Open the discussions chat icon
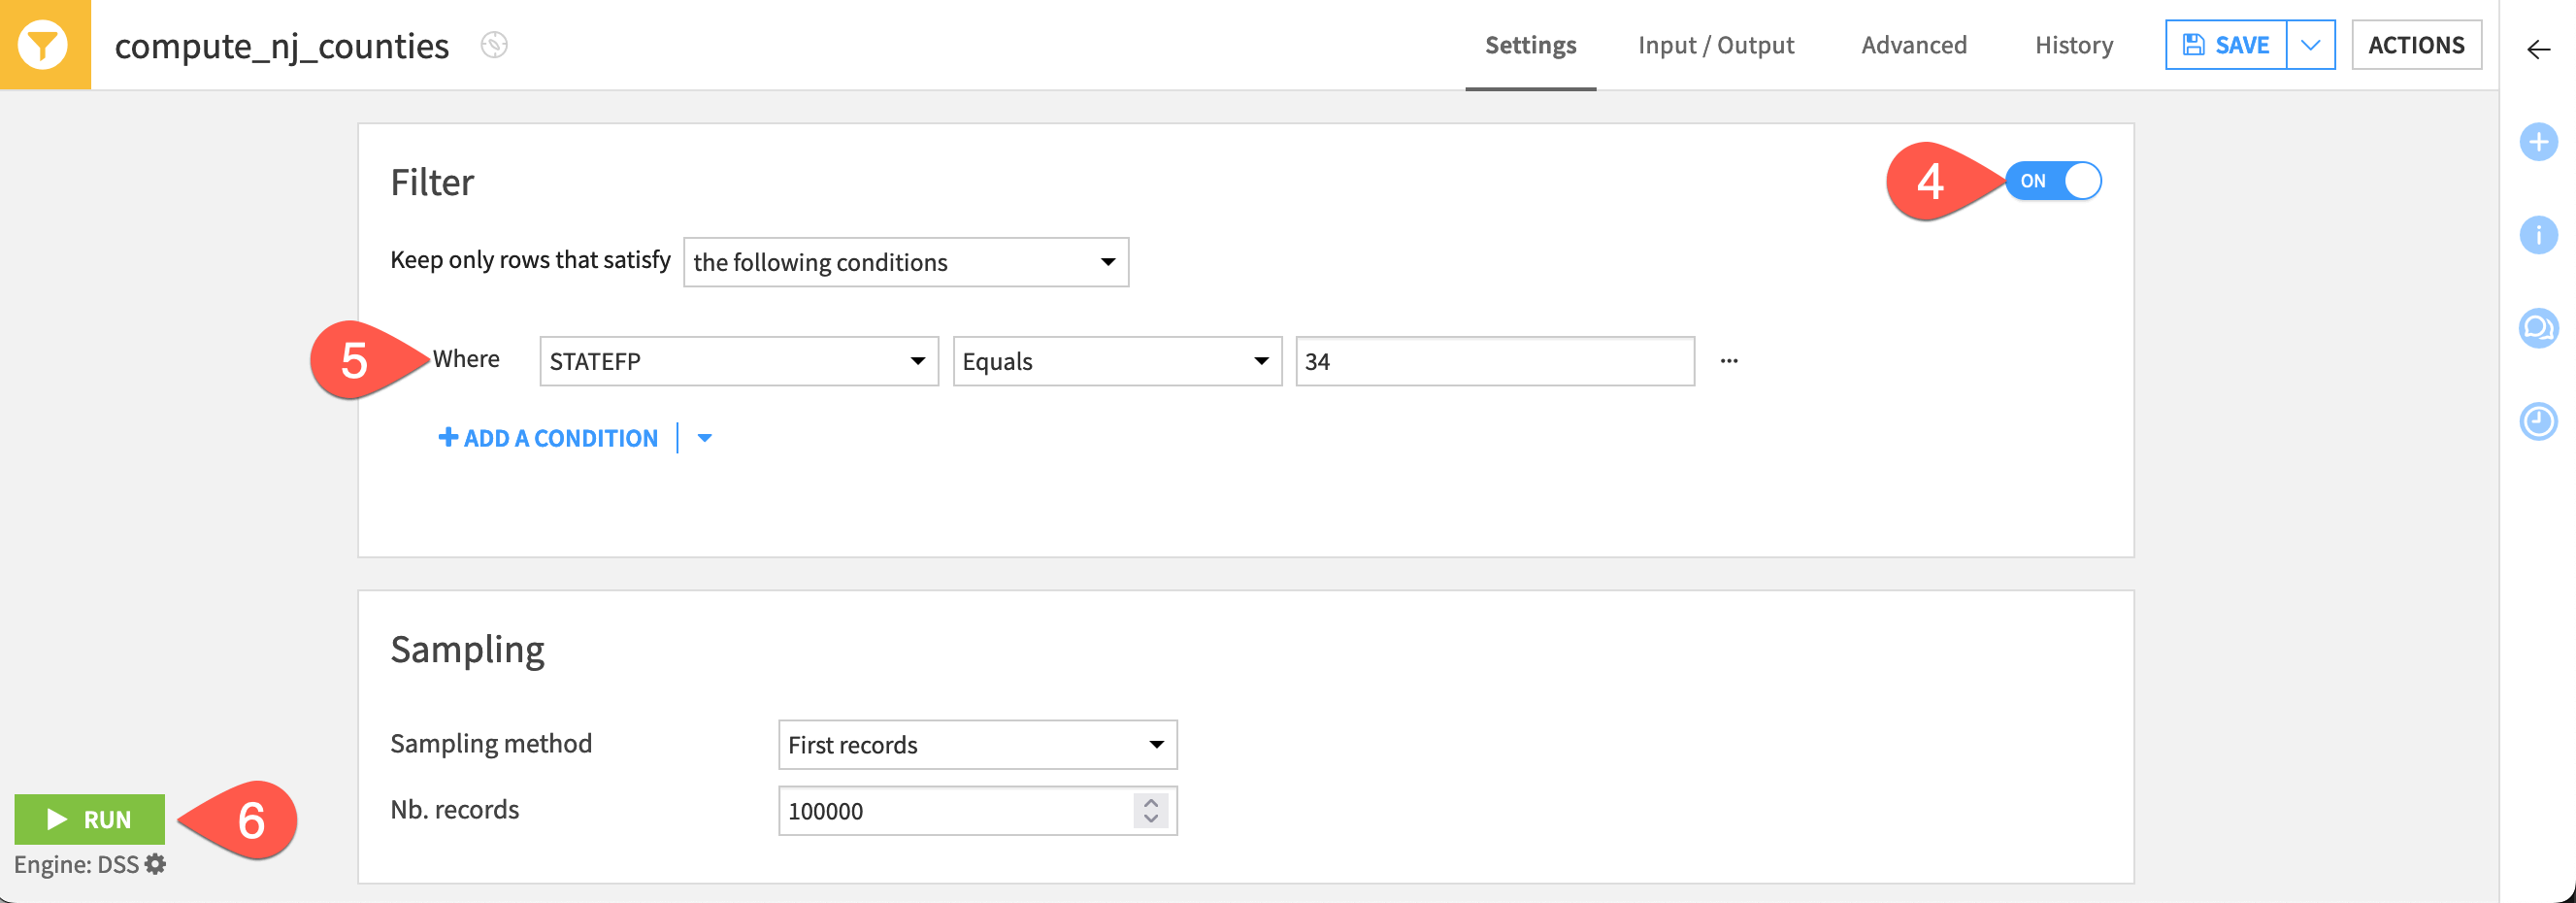This screenshot has height=903, width=2576. point(2538,328)
